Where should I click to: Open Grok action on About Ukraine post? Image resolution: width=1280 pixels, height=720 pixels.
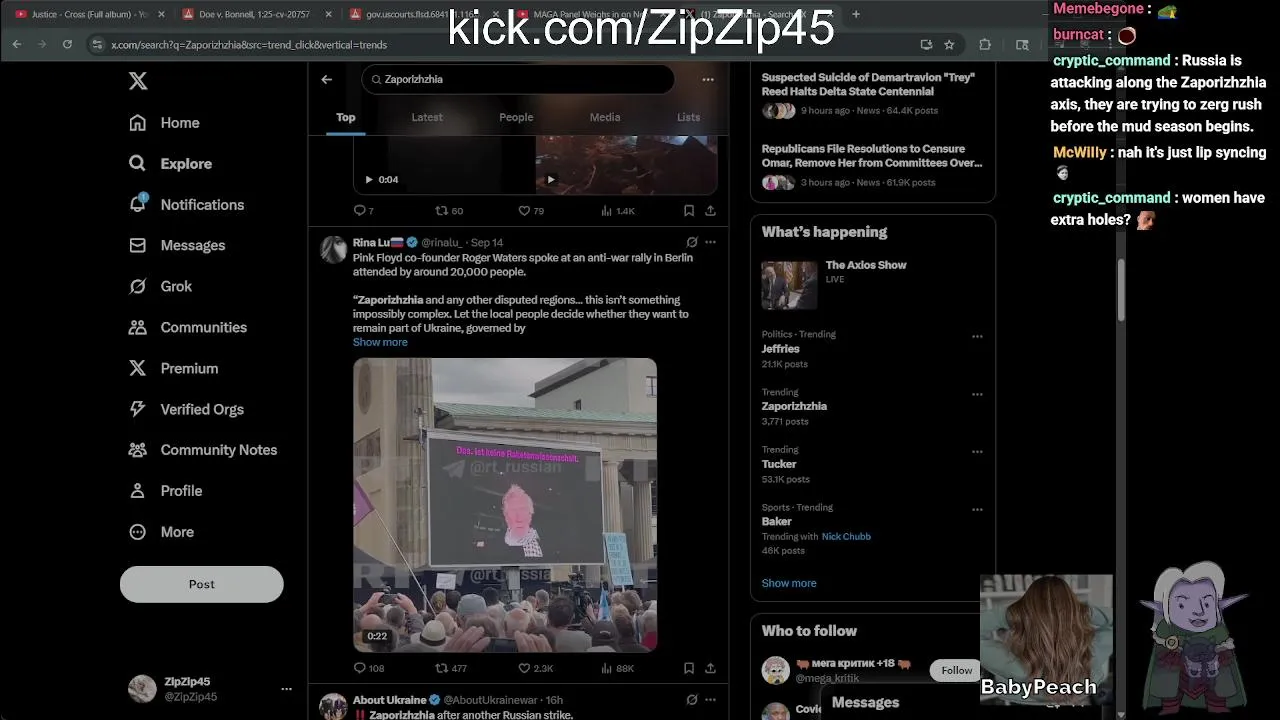692,700
